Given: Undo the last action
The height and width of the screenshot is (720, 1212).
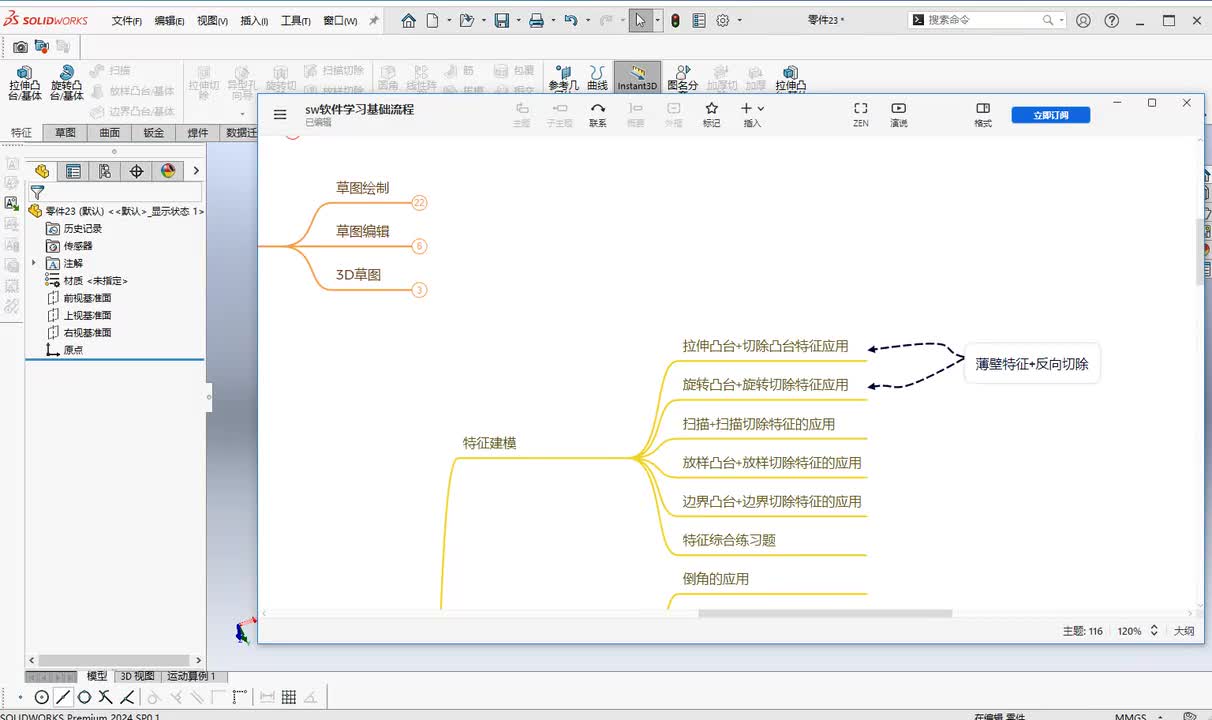Looking at the screenshot, I should pos(570,20).
